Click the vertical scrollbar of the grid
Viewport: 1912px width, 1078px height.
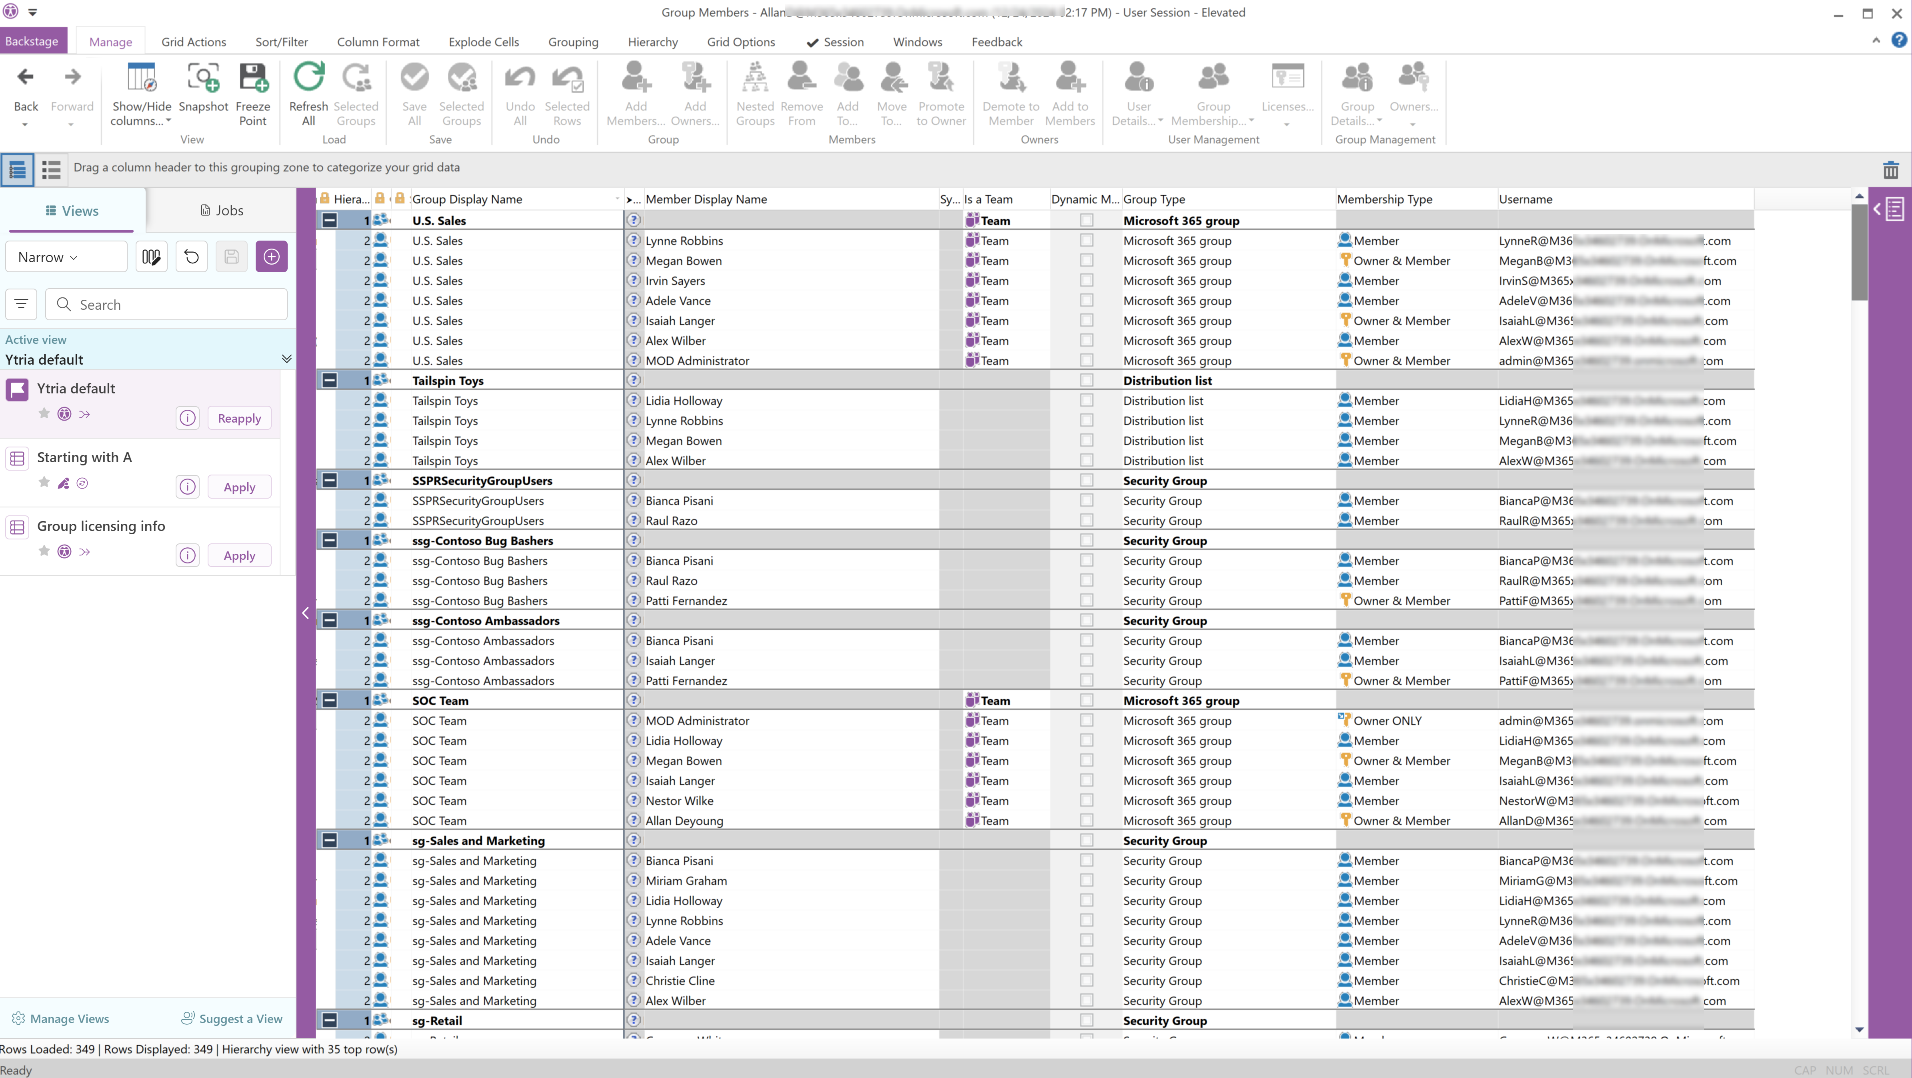point(1859,600)
